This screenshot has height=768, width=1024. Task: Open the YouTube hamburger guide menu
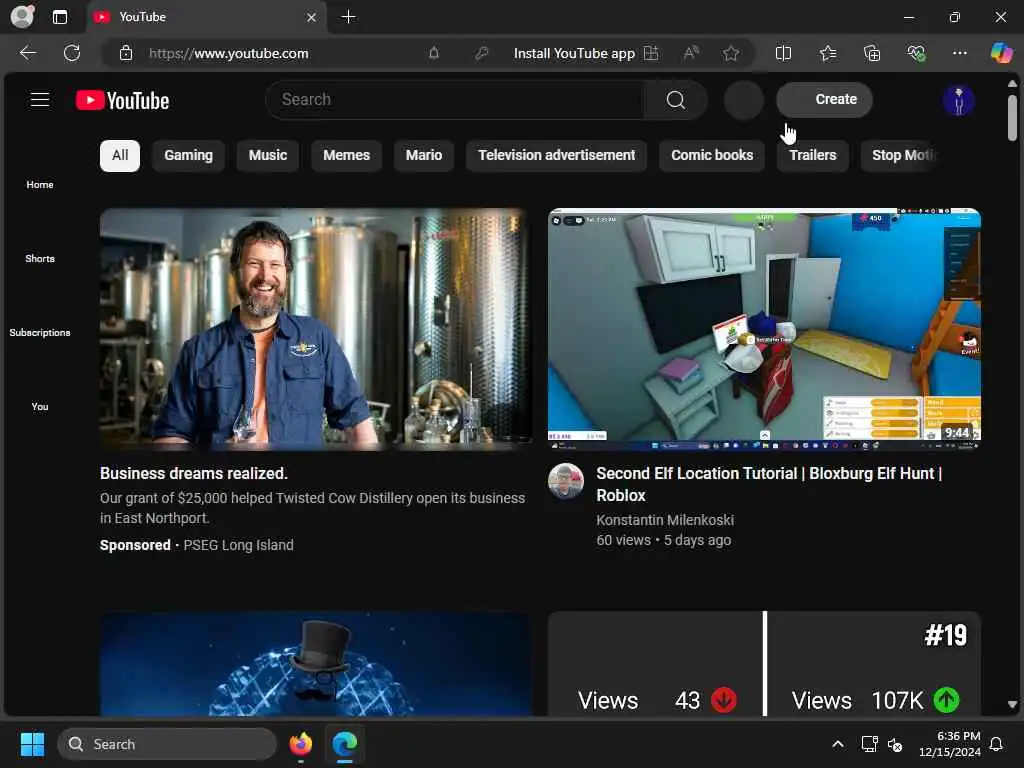pos(40,100)
